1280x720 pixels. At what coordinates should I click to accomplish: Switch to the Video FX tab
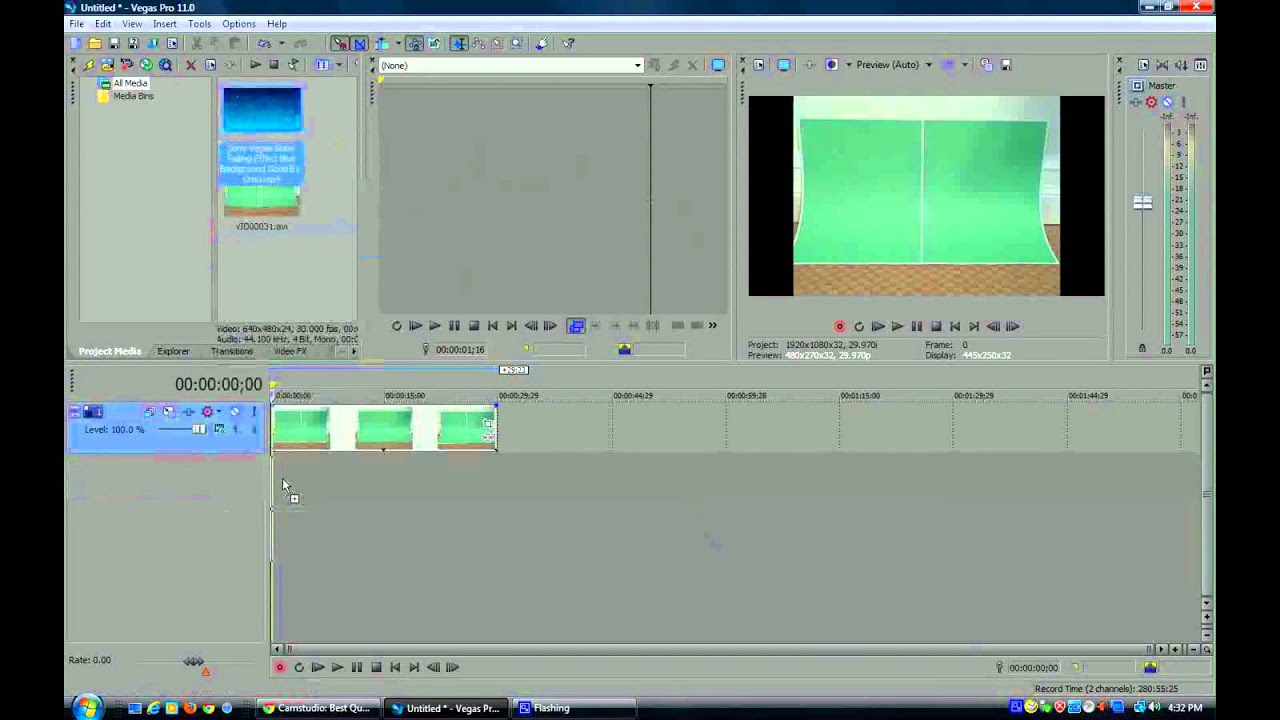pyautogui.click(x=290, y=351)
